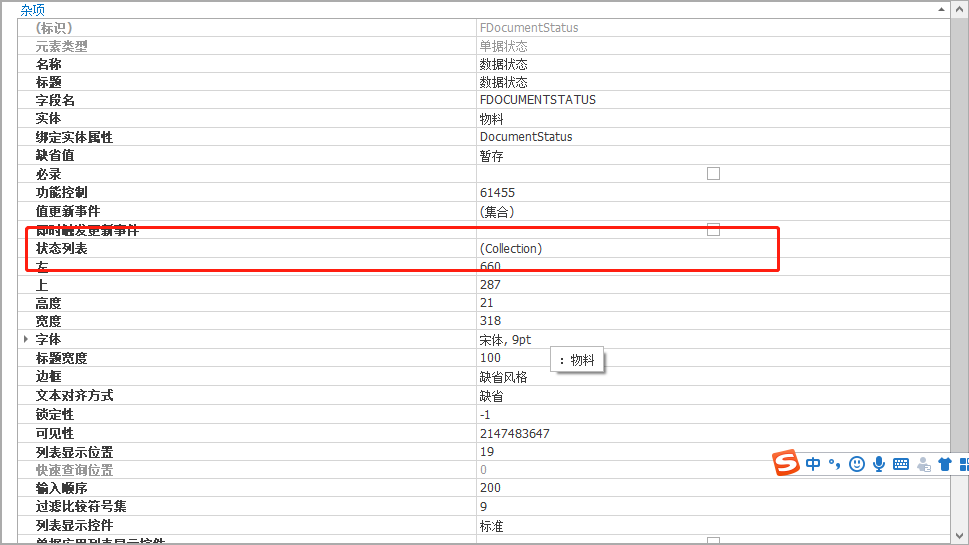The width and height of the screenshot is (969, 545).
Task: Click the Sogou input method logo
Action: (x=786, y=463)
